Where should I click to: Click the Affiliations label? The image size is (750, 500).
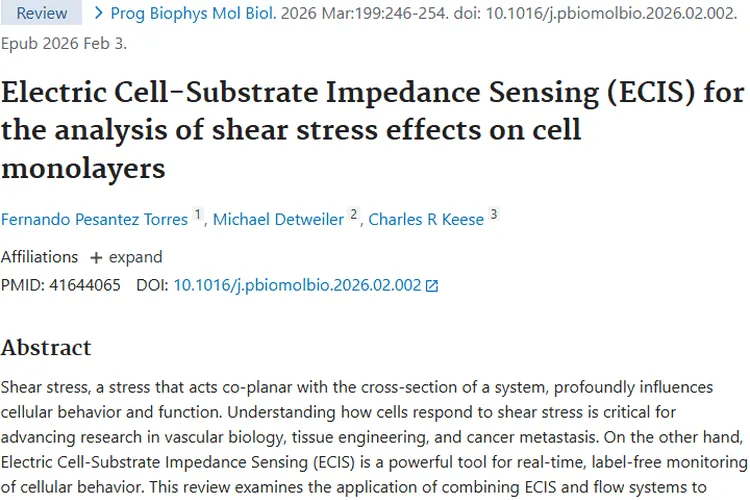(39, 257)
